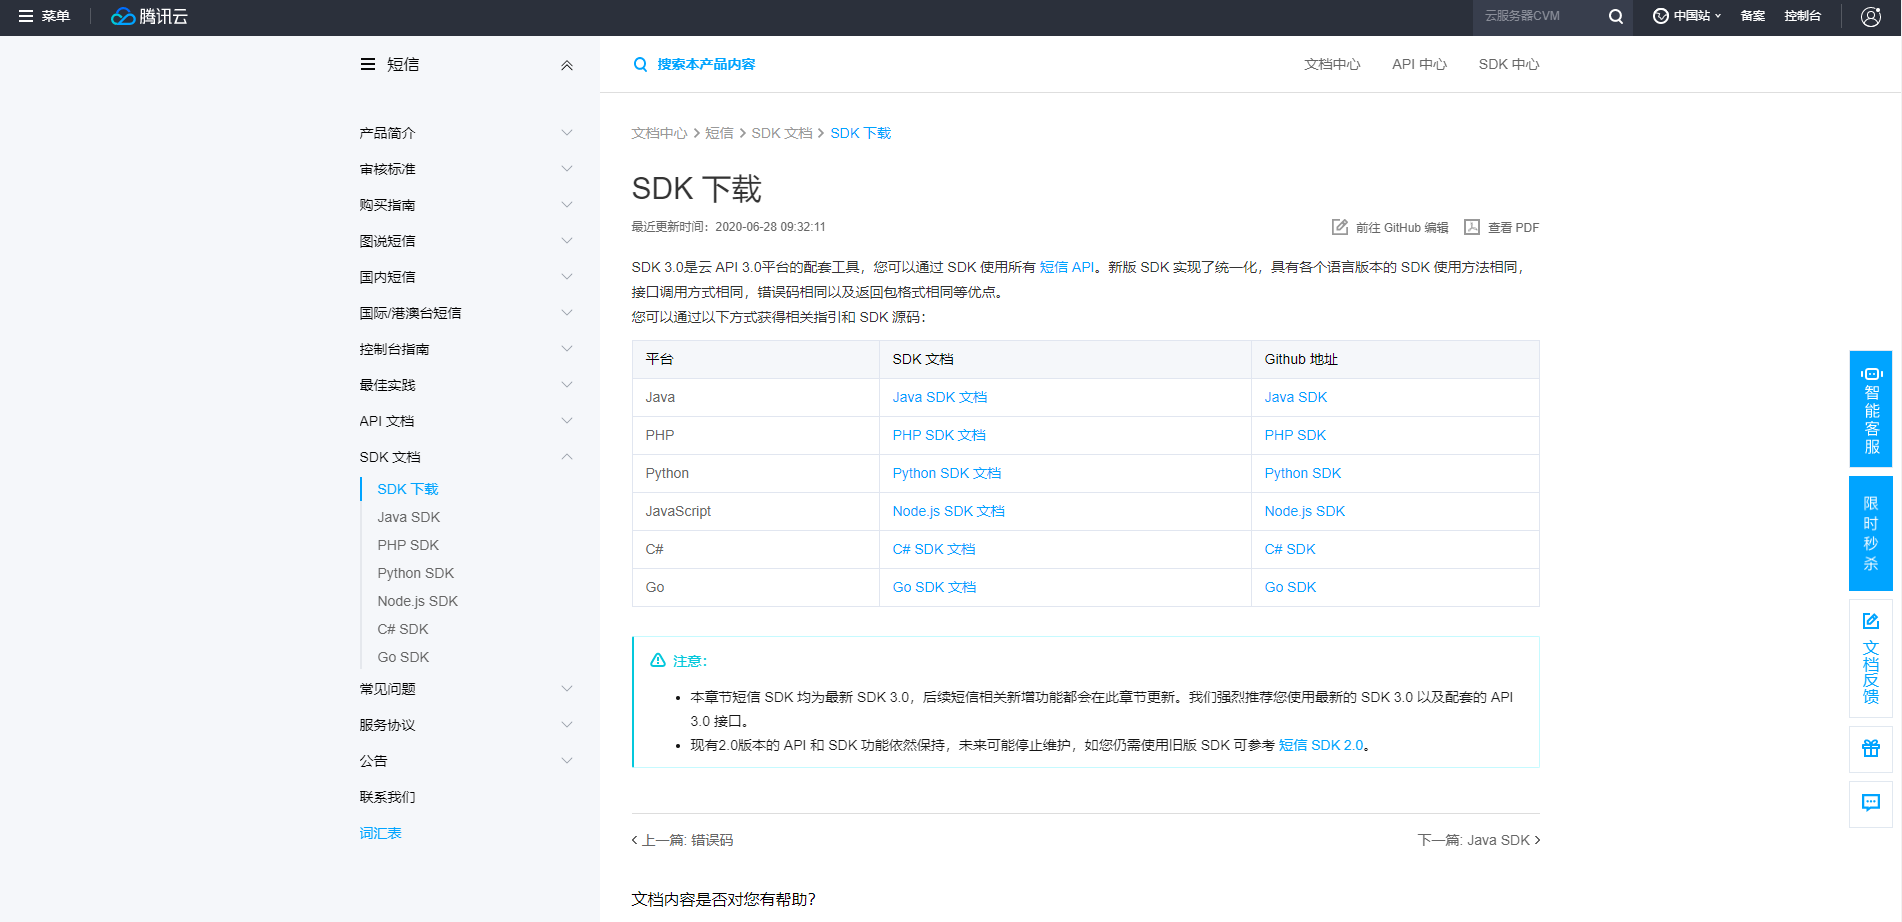The image size is (1902, 922).
Task: Click the 前往 GitHub 编辑 edit icon
Action: click(1340, 227)
